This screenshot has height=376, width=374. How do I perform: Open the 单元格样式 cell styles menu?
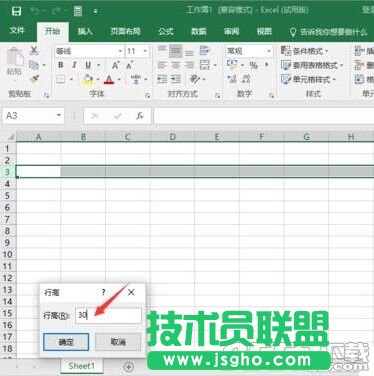click(308, 79)
